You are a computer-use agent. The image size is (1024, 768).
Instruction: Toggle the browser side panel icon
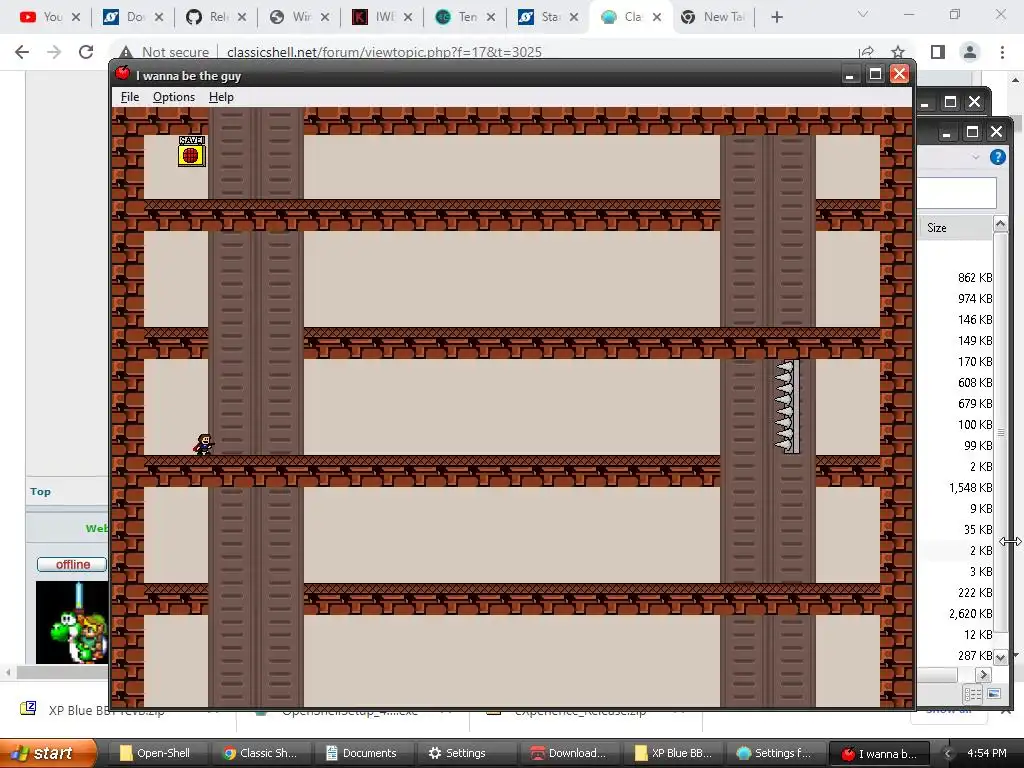(938, 52)
